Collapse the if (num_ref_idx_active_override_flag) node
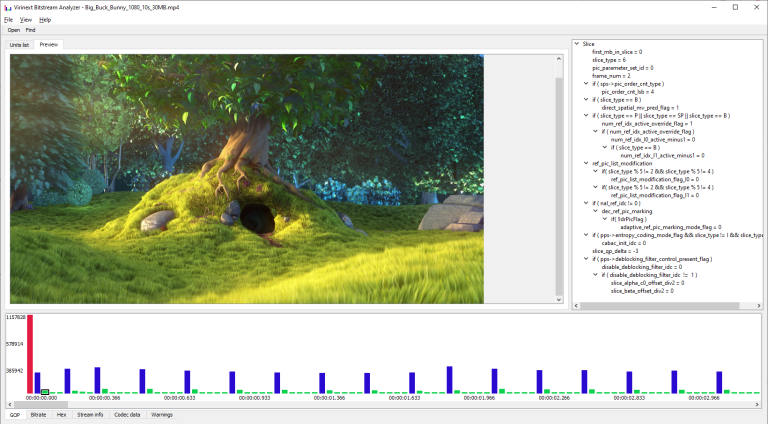The width and height of the screenshot is (768, 424). pyautogui.click(x=596, y=132)
